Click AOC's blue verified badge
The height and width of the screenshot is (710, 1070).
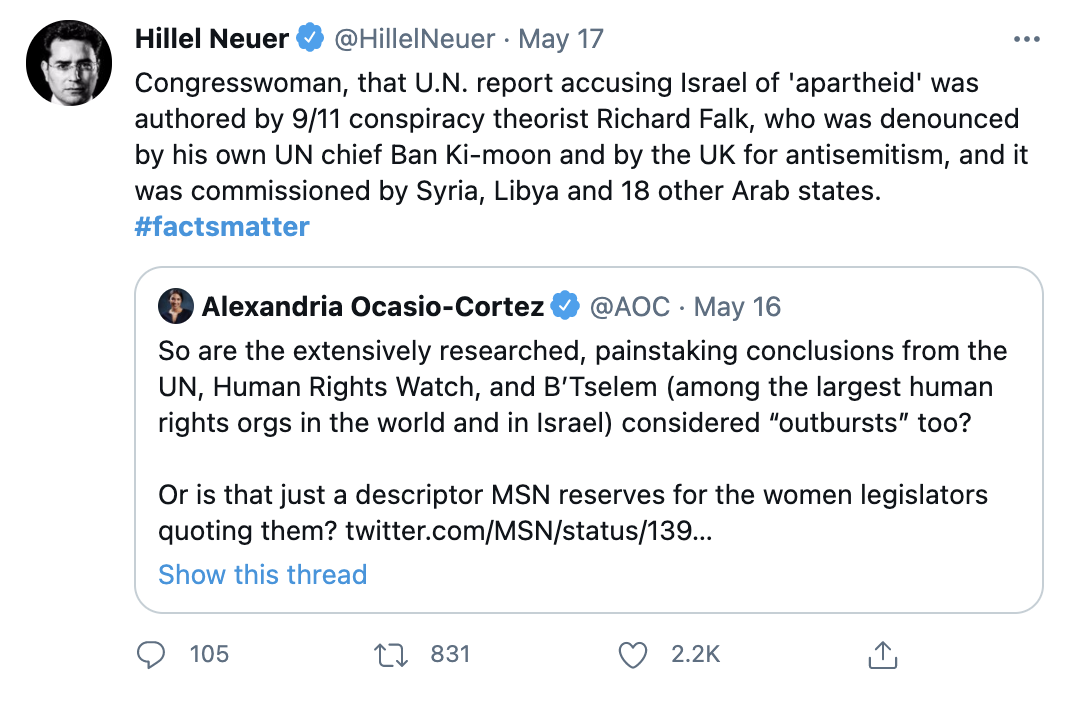565,306
